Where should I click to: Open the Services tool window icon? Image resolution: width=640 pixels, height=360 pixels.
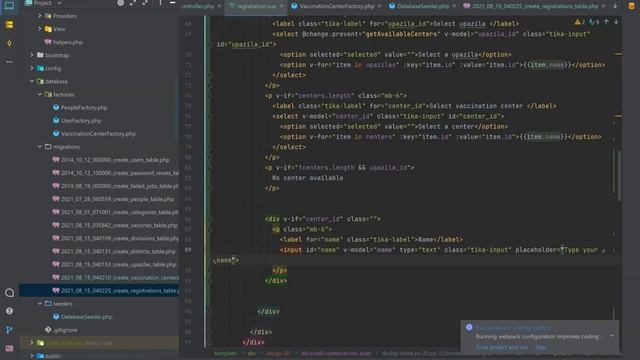pyautogui.click(x=9, y=293)
